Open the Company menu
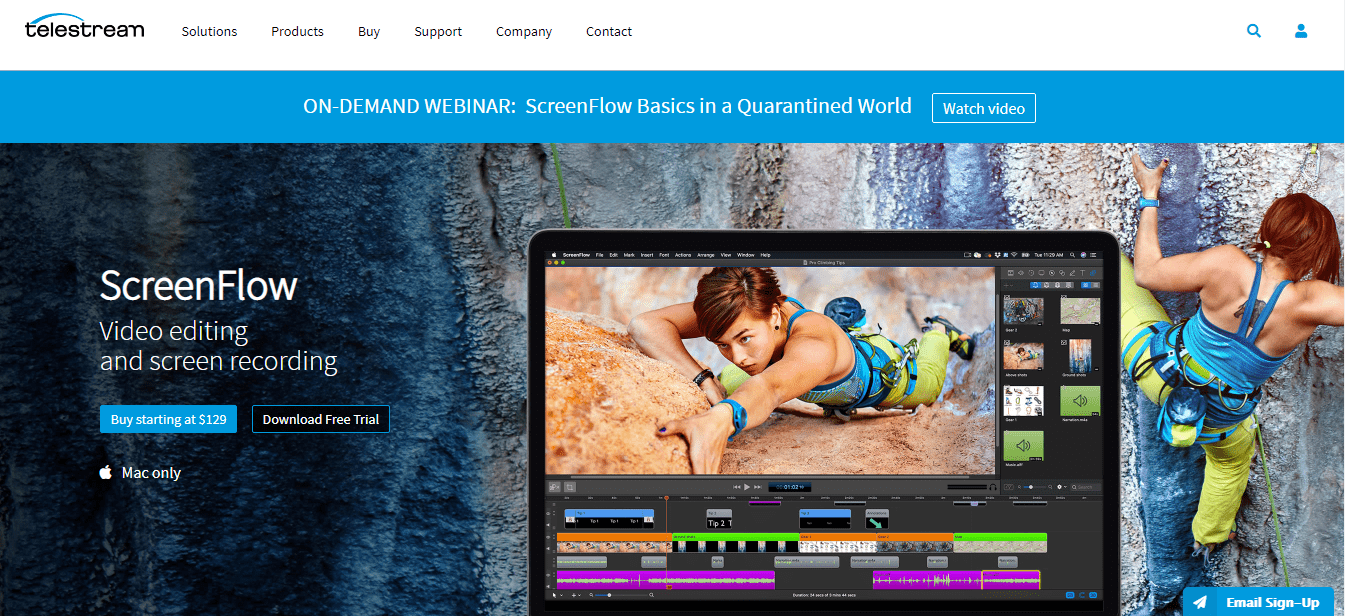Image resolution: width=1345 pixels, height=616 pixels. (524, 31)
